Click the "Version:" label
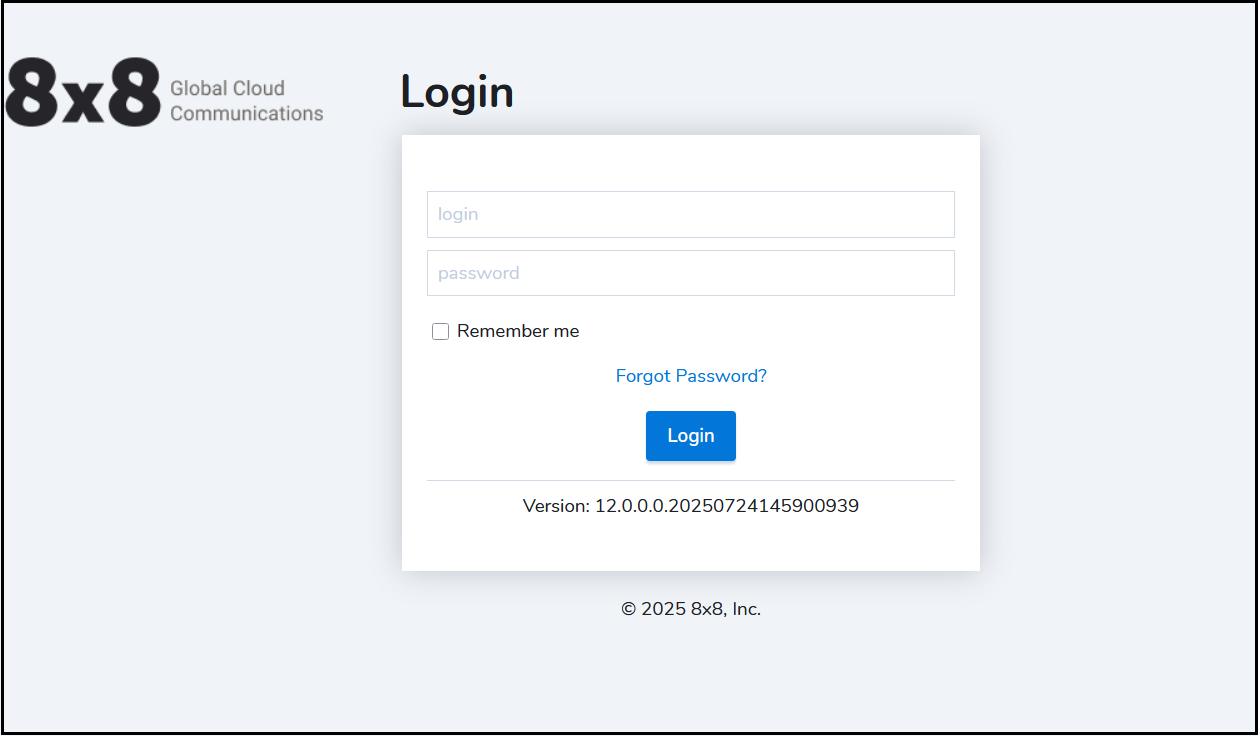This screenshot has height=736, width=1258. [x=556, y=506]
